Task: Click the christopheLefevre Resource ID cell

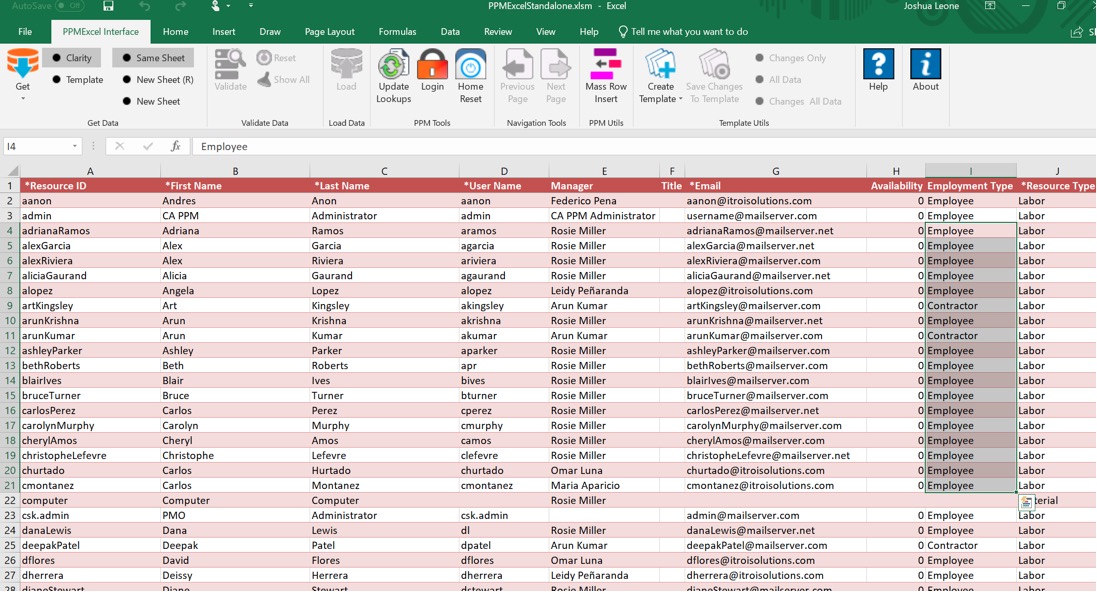Action: tap(90, 455)
